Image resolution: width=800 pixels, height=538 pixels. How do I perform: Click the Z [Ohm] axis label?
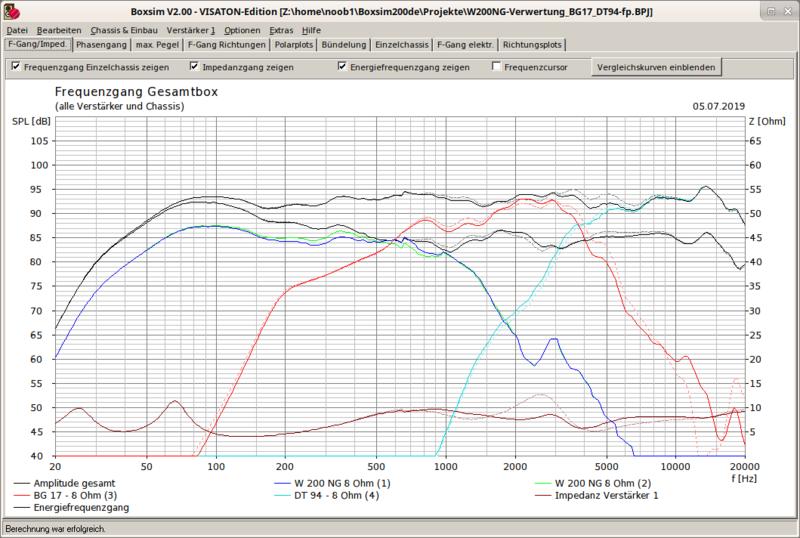767,121
